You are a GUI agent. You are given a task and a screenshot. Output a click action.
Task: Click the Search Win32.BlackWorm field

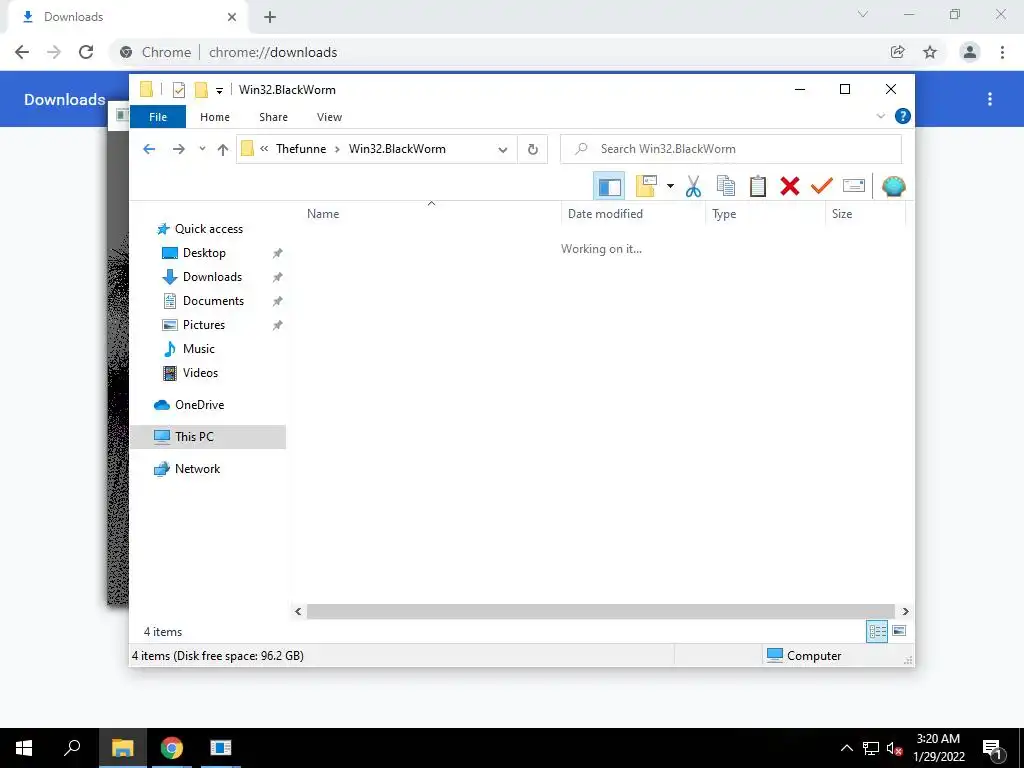731,149
